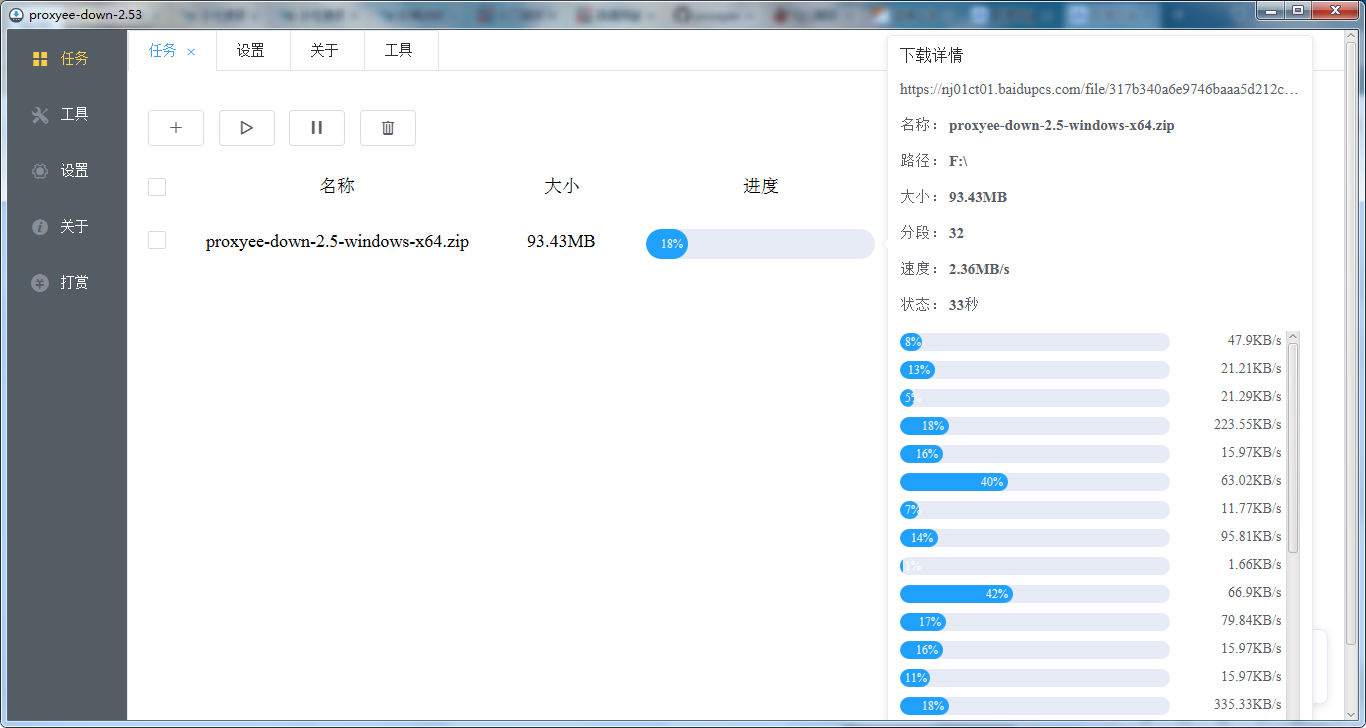
Task: Switch to the 工具 tab
Action: click(x=399, y=50)
